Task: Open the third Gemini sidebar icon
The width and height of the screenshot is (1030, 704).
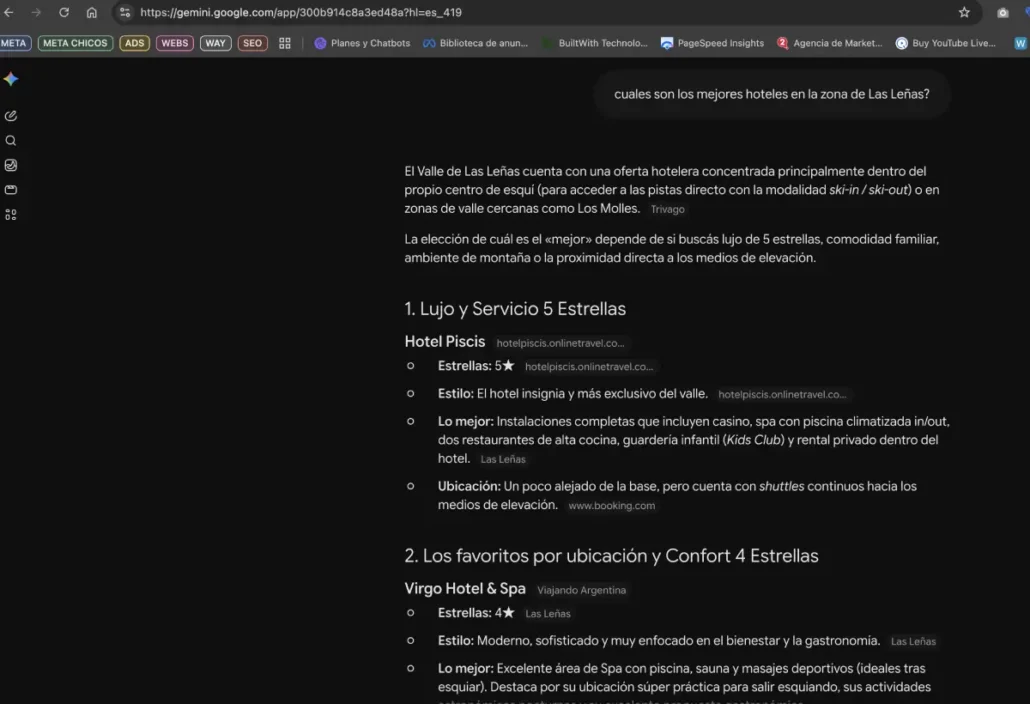Action: pos(11,165)
